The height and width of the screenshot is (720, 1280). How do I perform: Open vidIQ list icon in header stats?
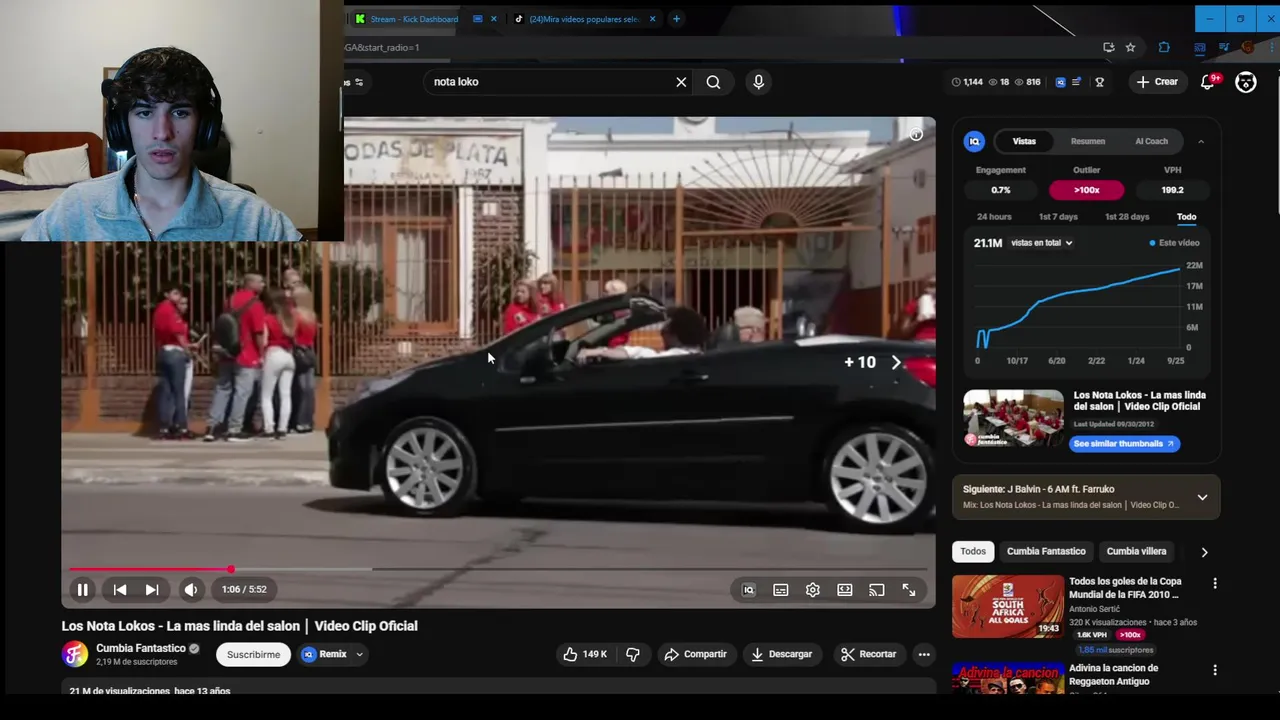[x=1077, y=82]
